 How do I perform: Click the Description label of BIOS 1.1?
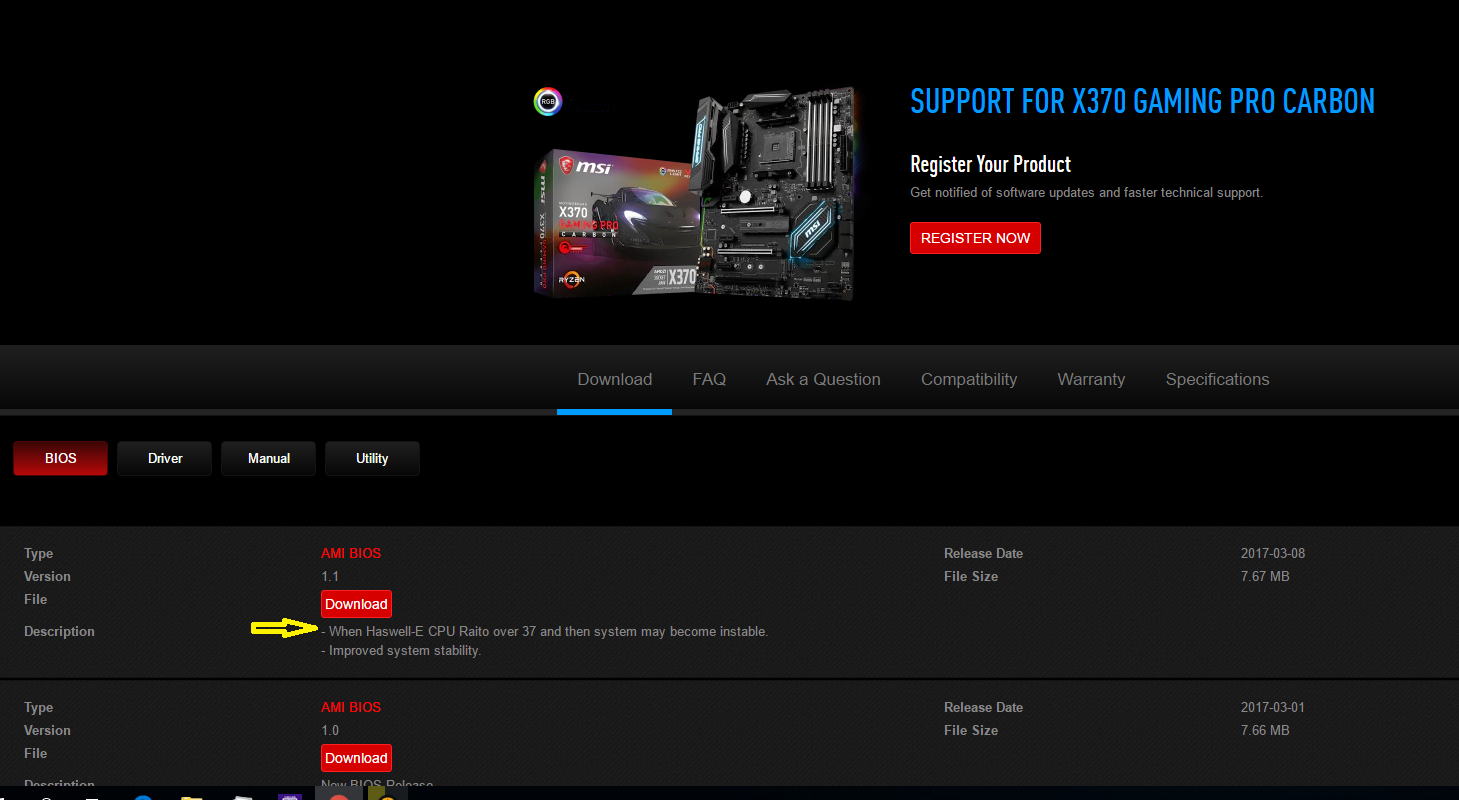[x=59, y=631]
